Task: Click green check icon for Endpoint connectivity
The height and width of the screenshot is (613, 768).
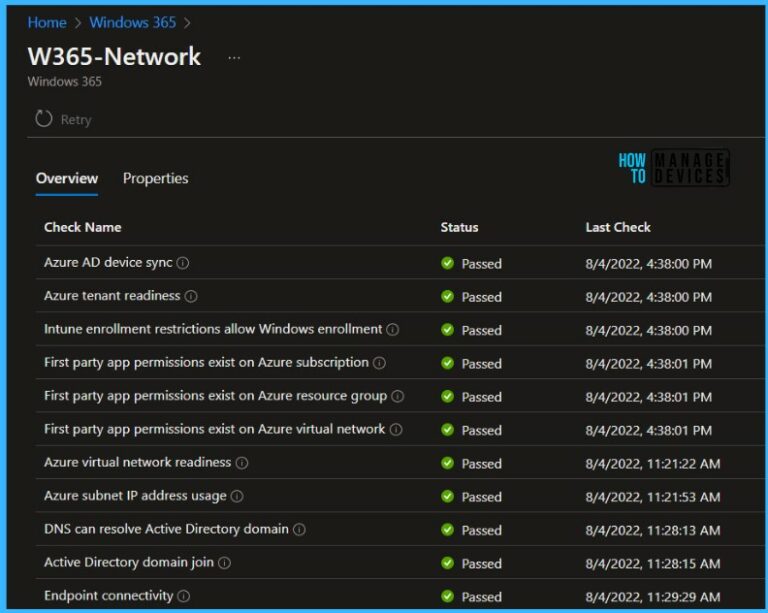Action: pos(447,596)
